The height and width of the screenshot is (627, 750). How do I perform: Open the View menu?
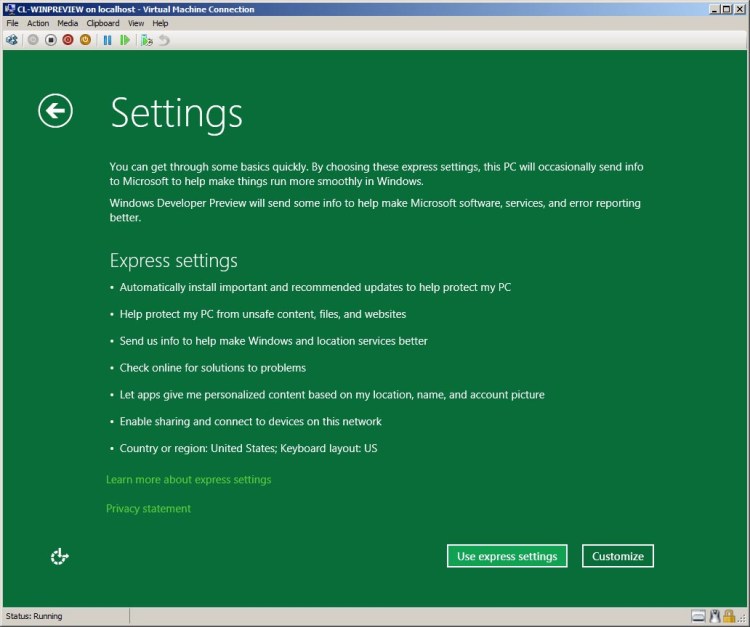point(136,23)
